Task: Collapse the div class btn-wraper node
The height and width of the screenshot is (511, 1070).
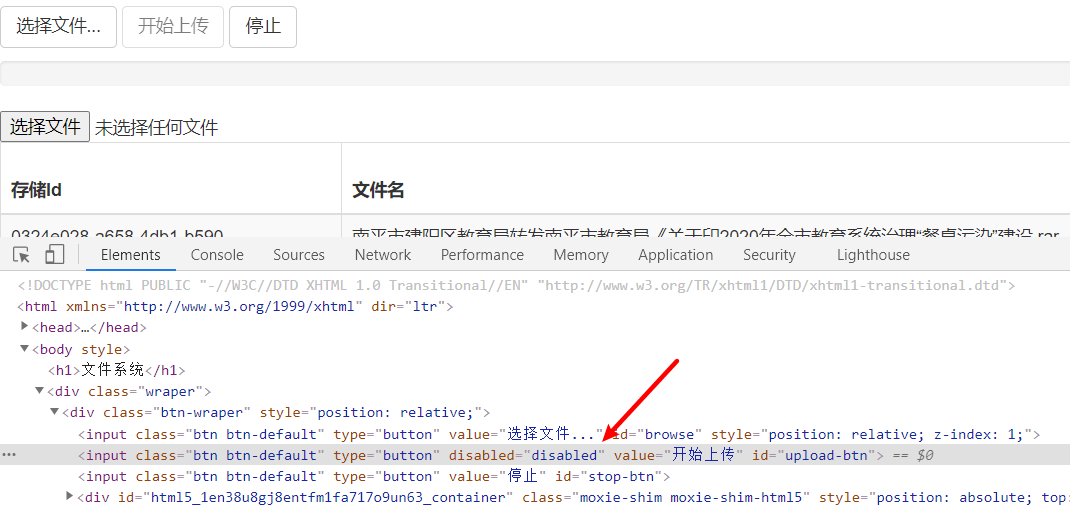Action: tap(54, 412)
